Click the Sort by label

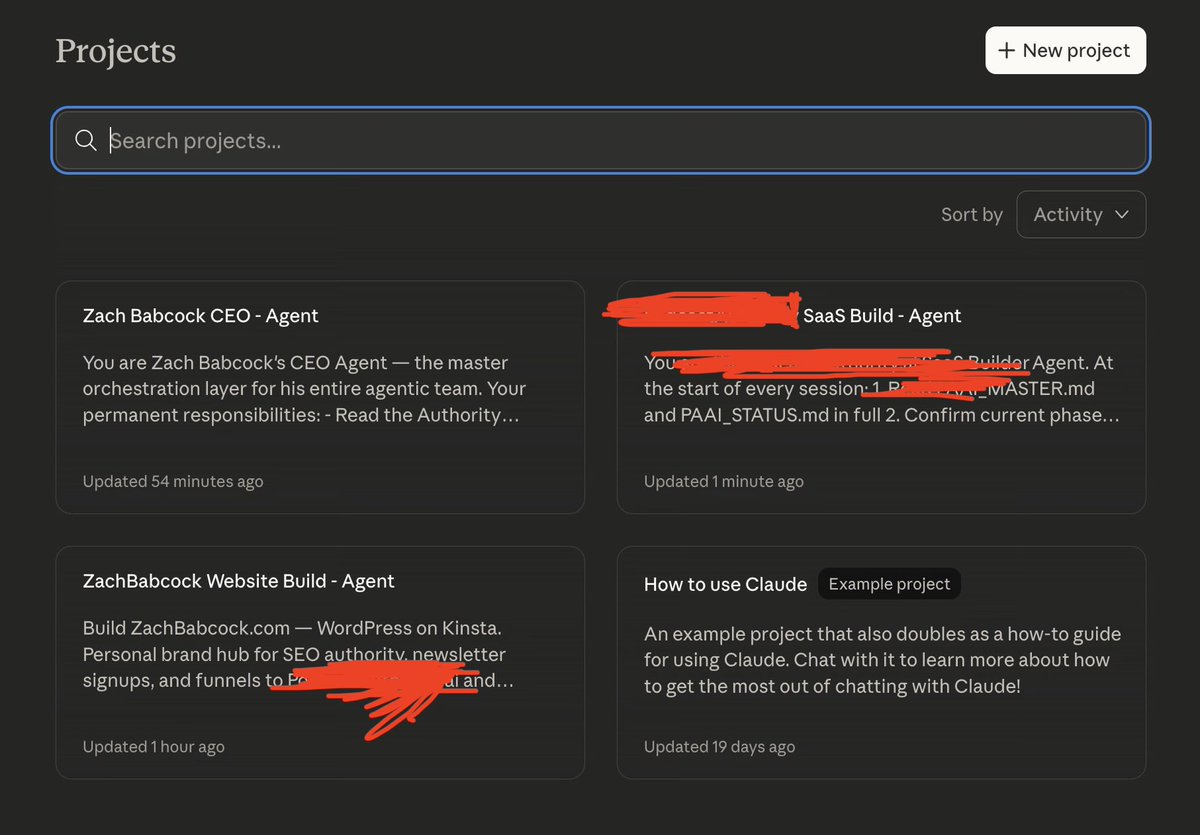tap(971, 214)
